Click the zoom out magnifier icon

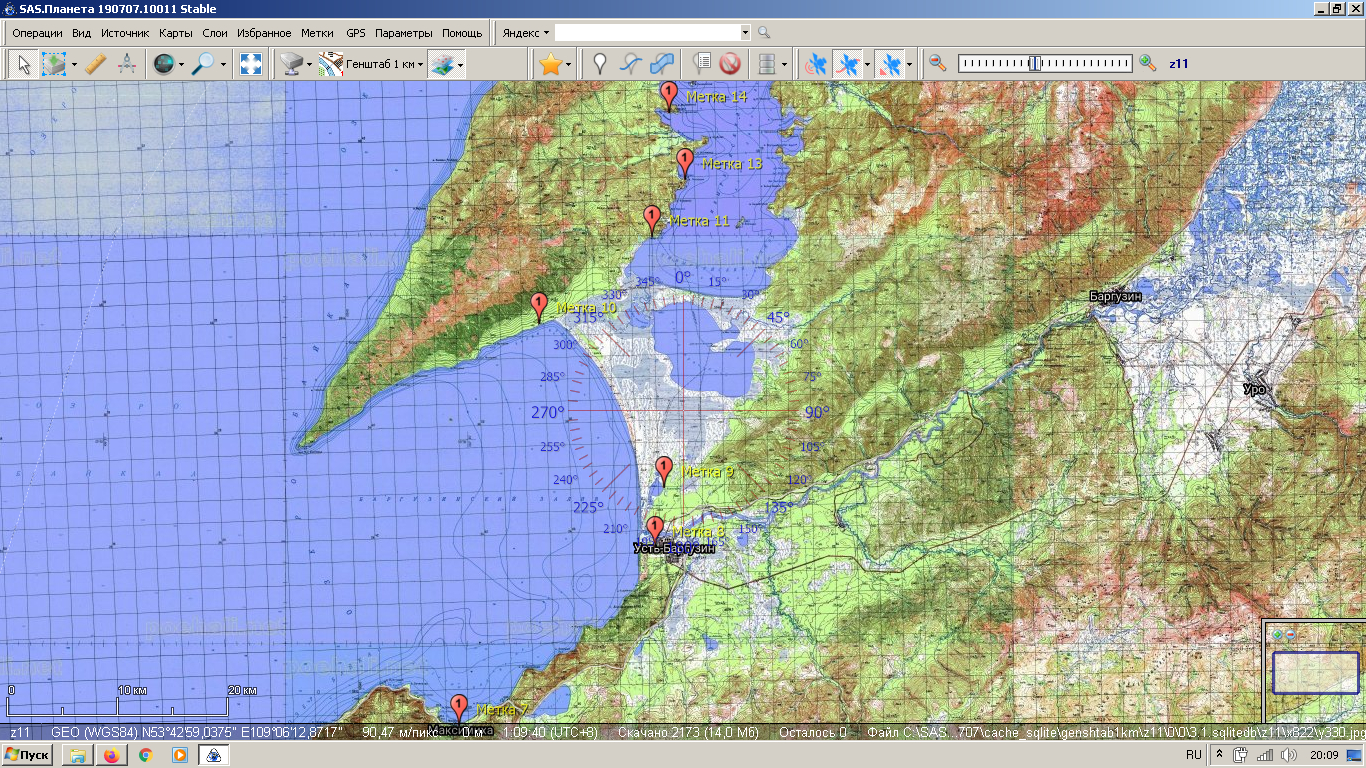click(937, 63)
